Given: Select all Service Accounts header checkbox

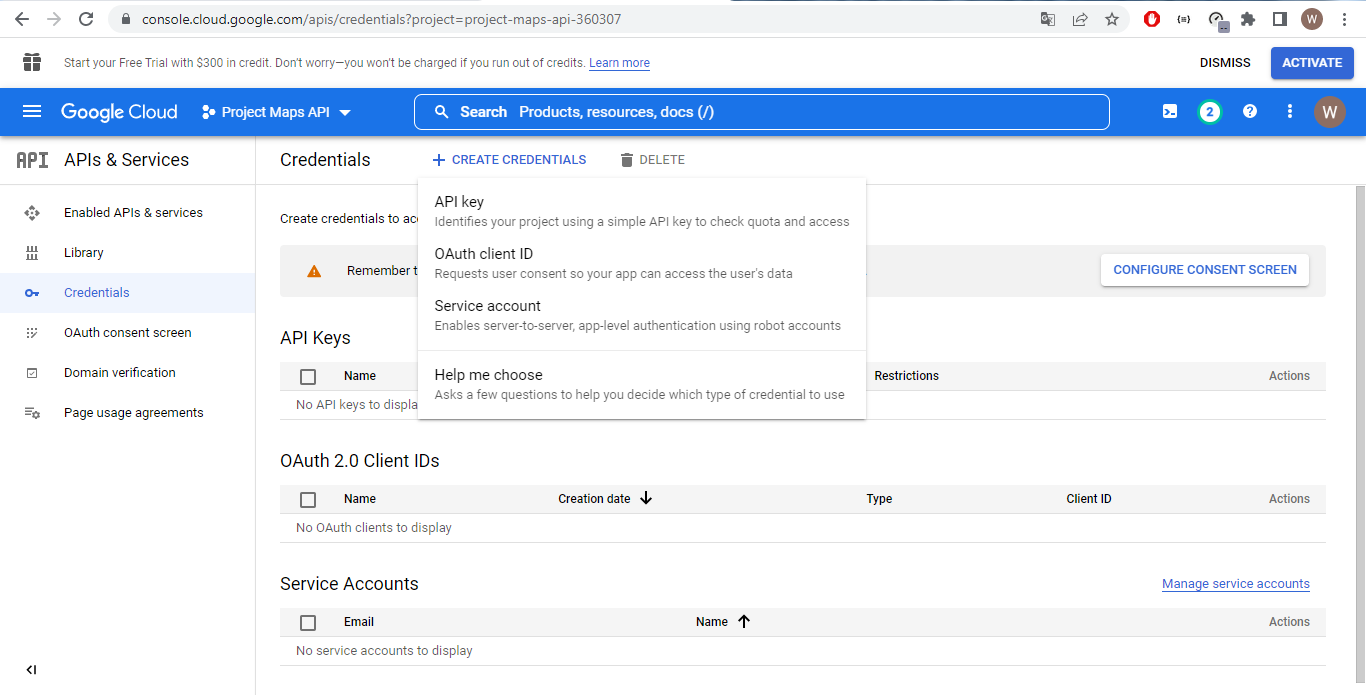Looking at the screenshot, I should click(308, 623).
